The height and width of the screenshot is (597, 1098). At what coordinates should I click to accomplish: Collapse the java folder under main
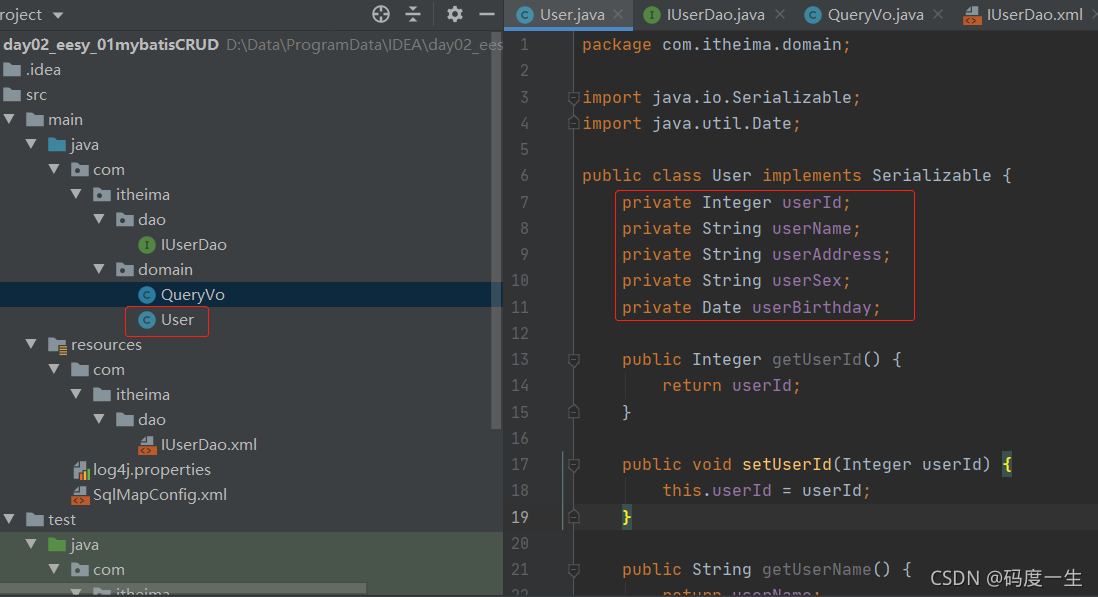[32, 144]
